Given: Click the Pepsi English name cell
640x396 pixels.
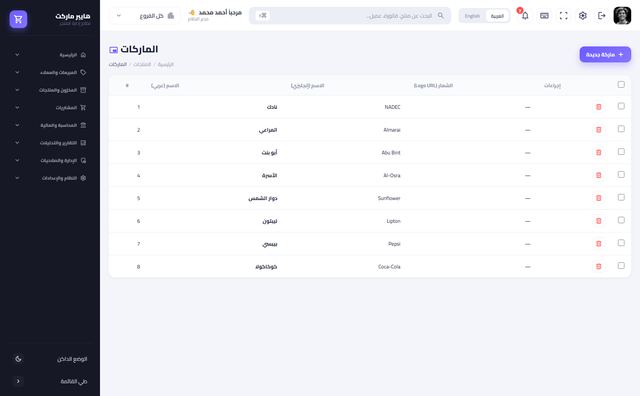Looking at the screenshot, I should click(394, 244).
